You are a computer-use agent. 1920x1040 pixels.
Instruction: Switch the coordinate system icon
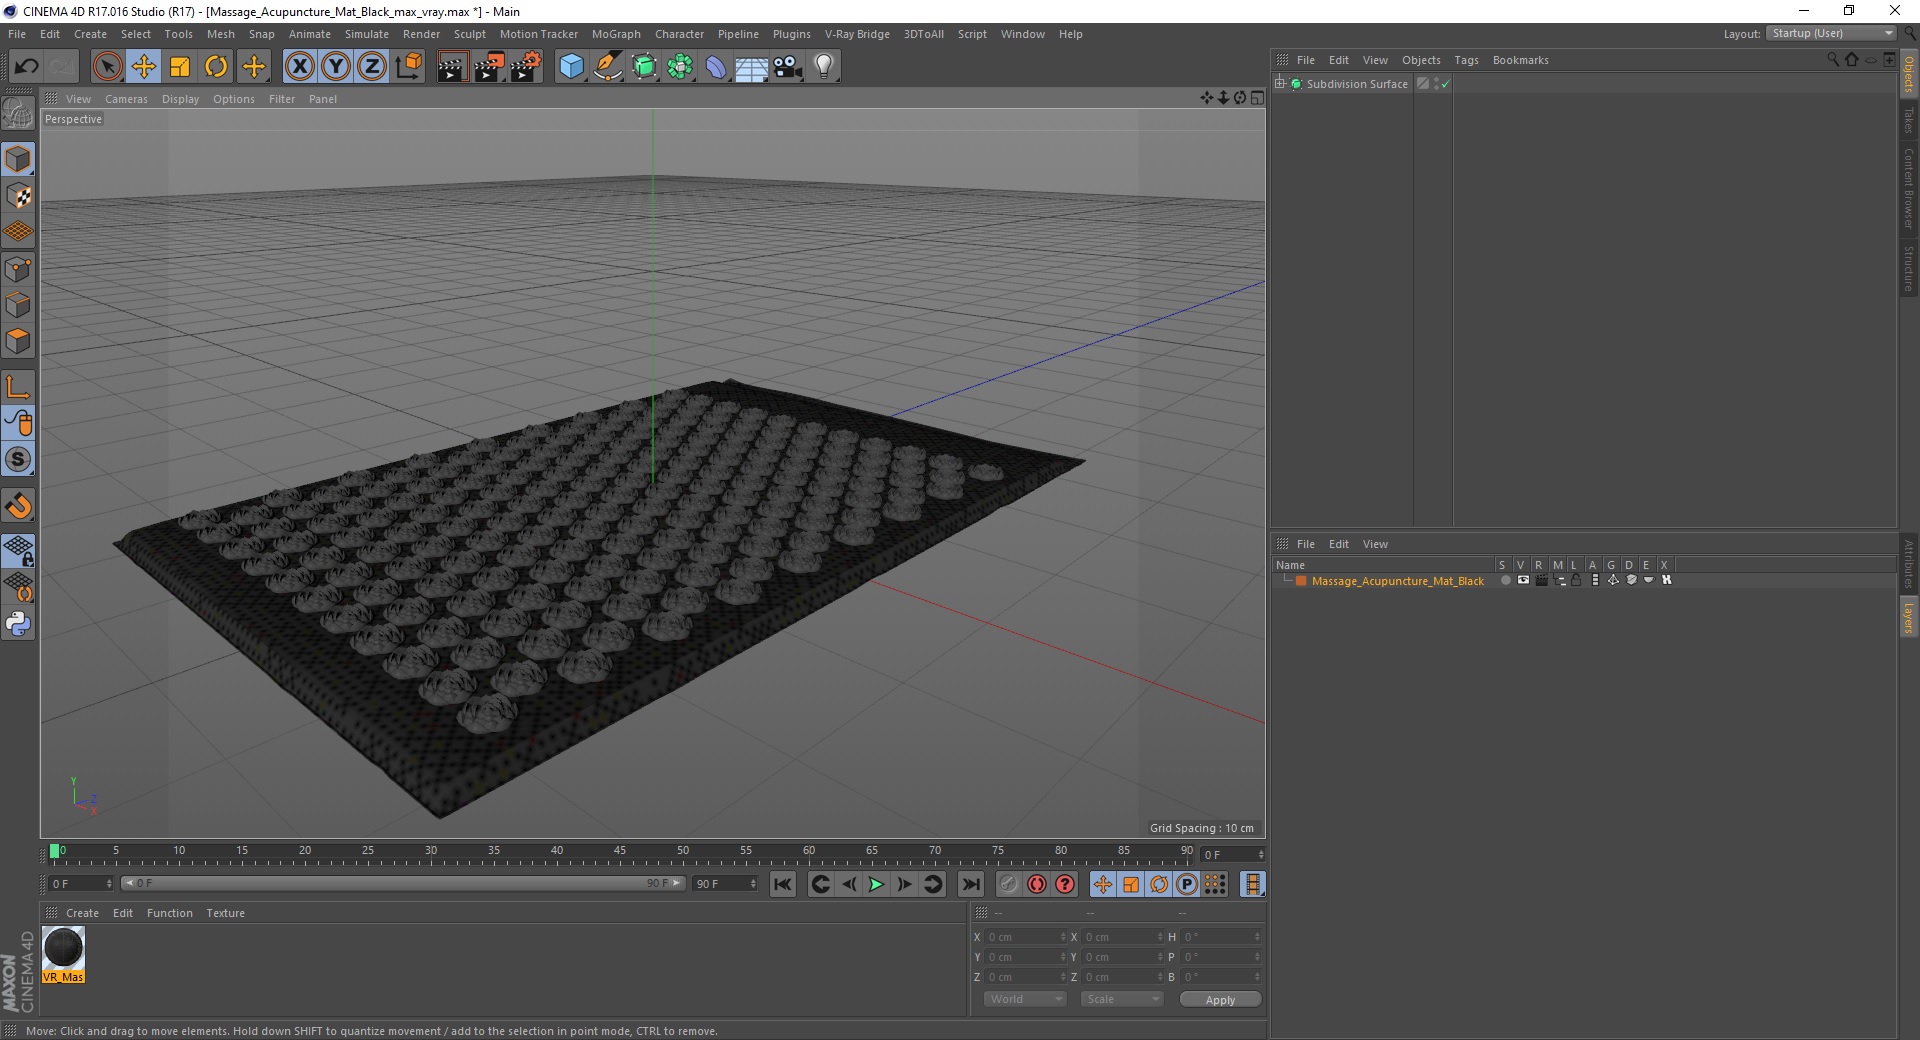pos(409,67)
